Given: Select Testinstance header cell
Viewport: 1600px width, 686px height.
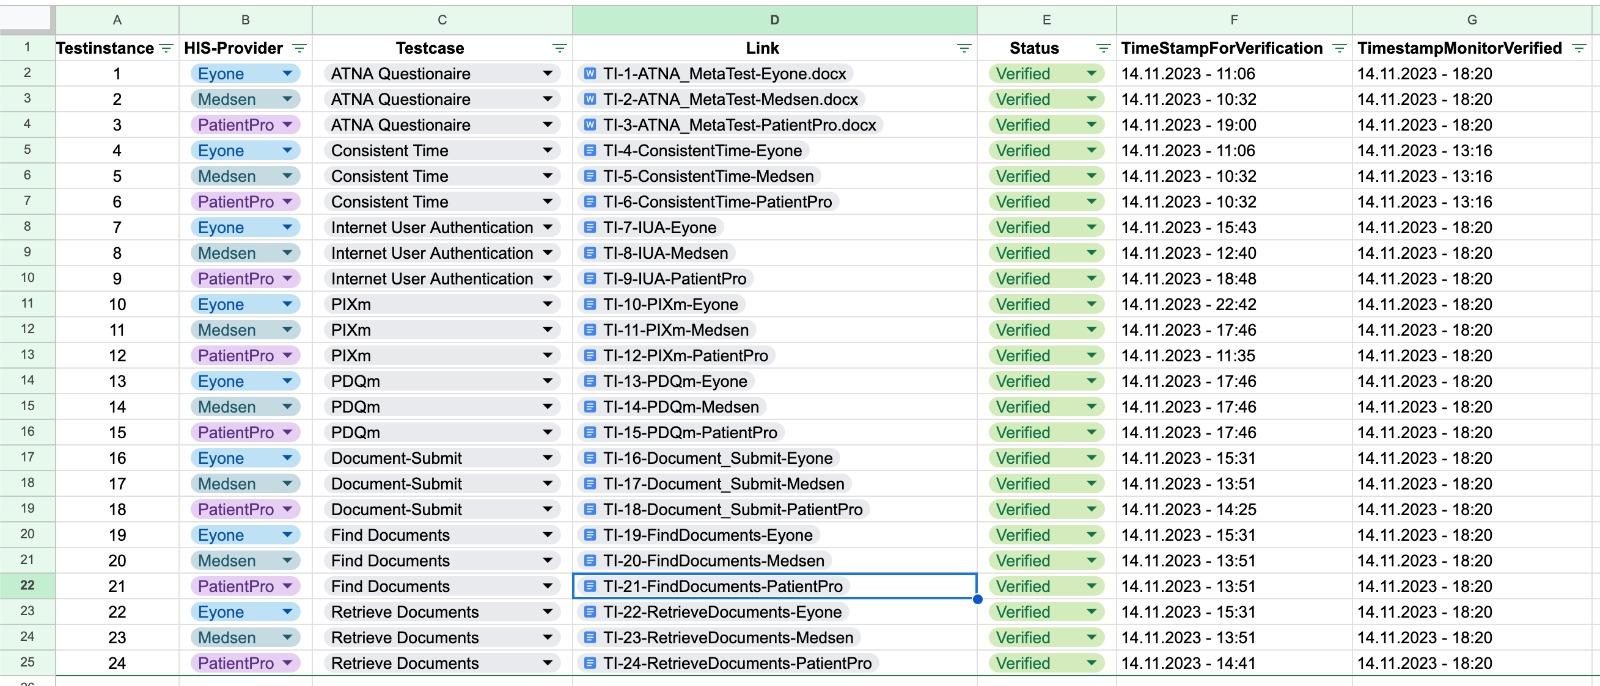Looking at the screenshot, I should [x=117, y=48].
